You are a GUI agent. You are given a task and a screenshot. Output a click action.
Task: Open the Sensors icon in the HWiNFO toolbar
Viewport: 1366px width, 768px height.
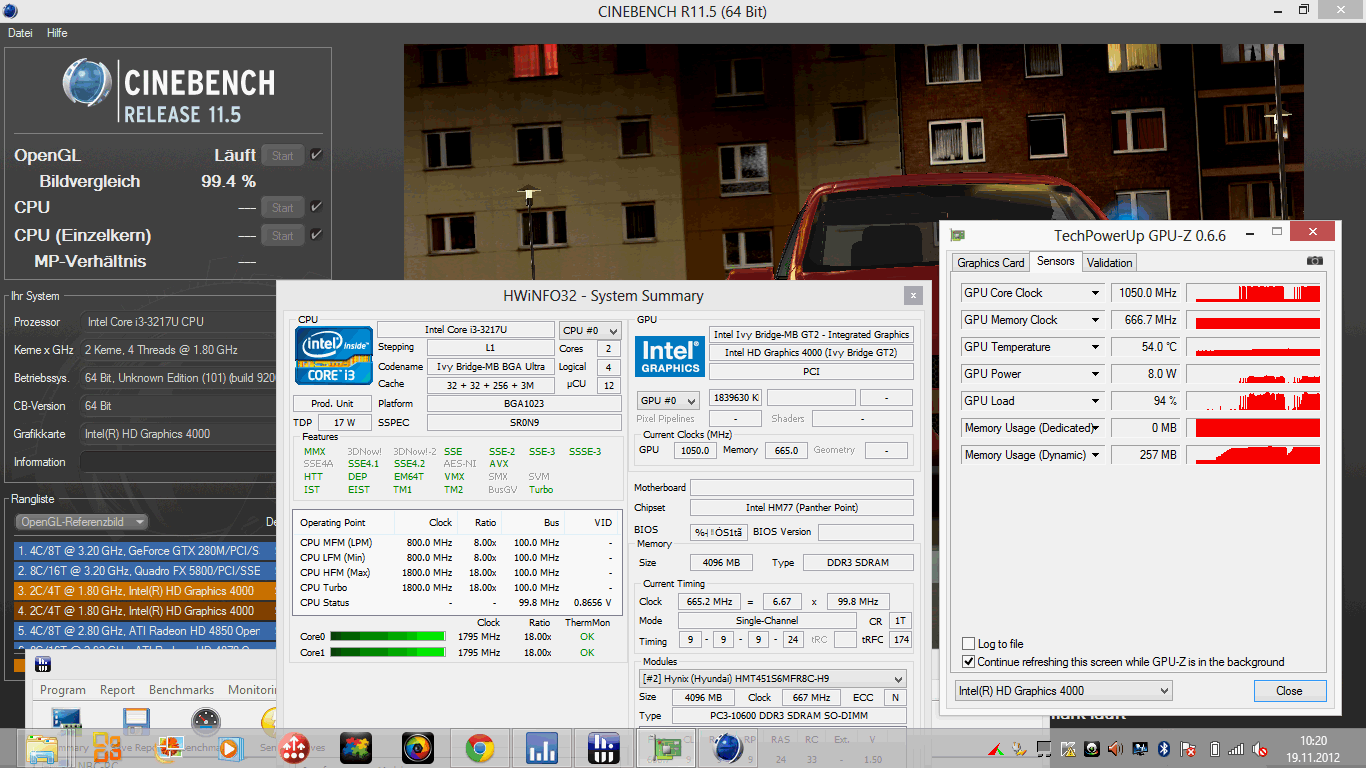[x=269, y=722]
